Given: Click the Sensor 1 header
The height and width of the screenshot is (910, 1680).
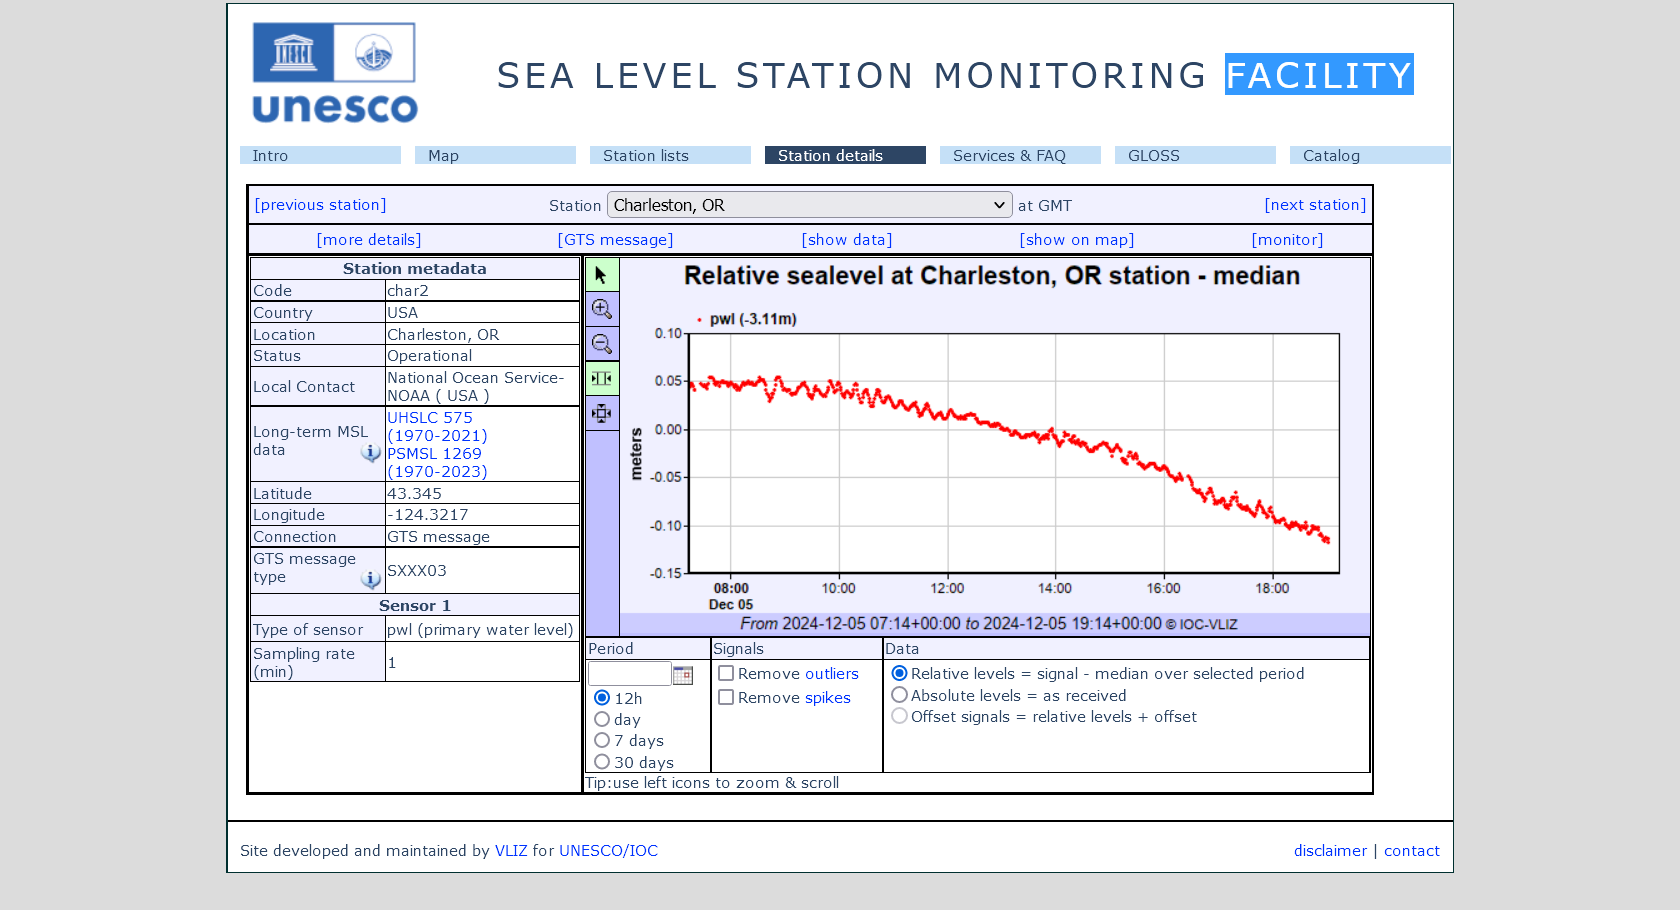Looking at the screenshot, I should point(415,606).
